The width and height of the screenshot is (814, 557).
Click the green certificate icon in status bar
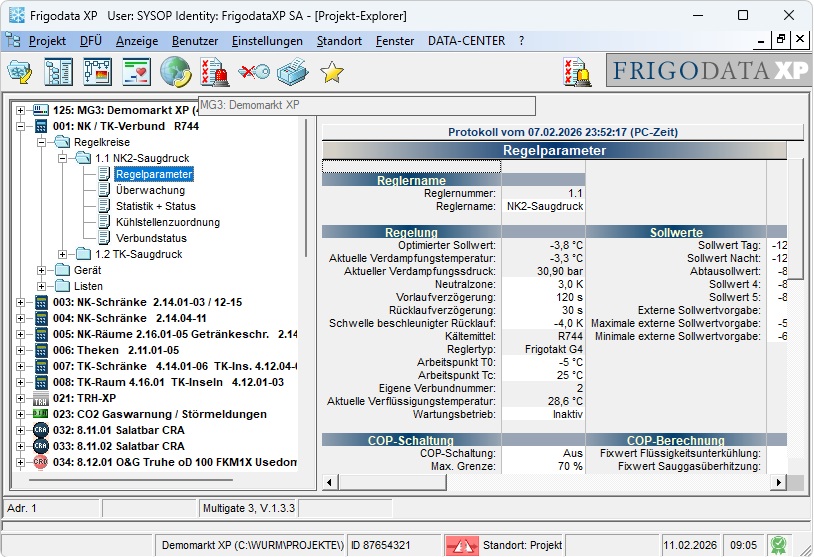(x=778, y=545)
